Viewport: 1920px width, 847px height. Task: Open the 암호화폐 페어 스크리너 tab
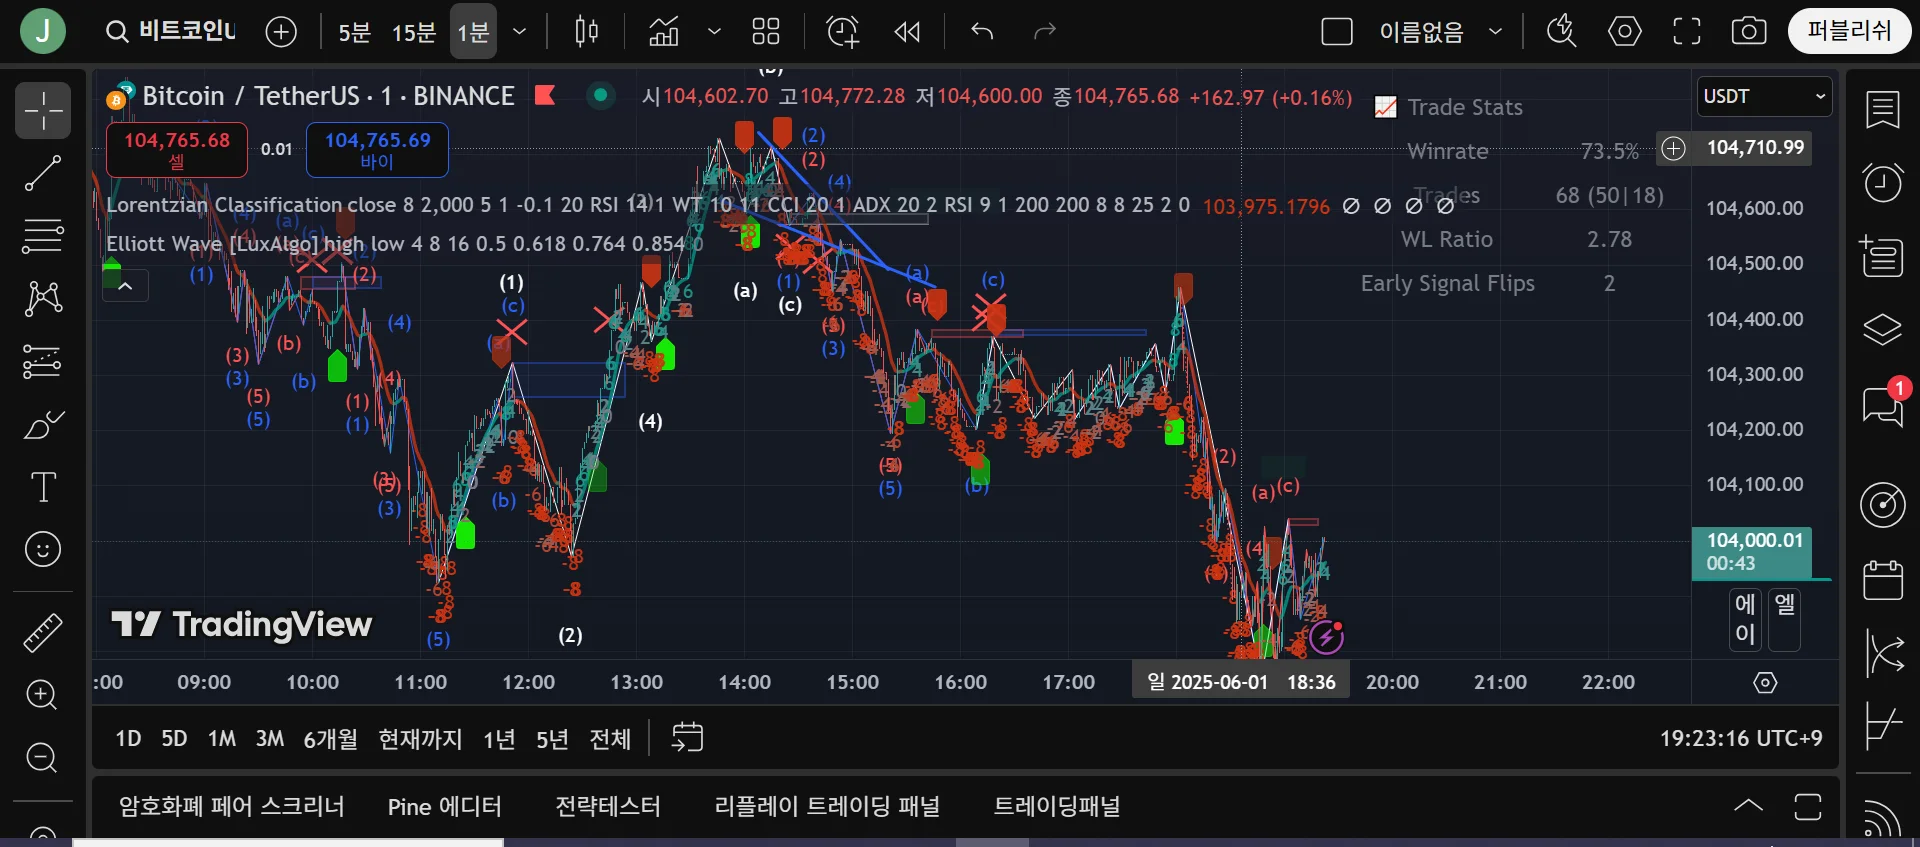click(232, 807)
